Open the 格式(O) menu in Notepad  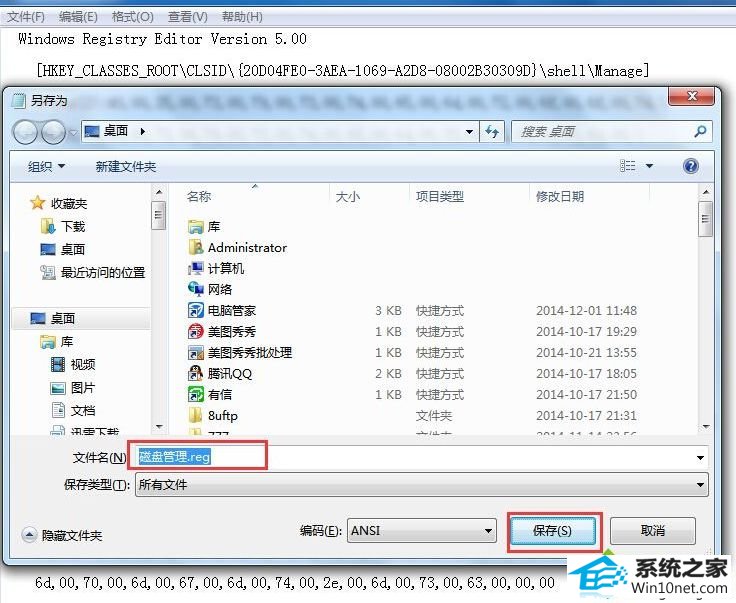[x=132, y=17]
